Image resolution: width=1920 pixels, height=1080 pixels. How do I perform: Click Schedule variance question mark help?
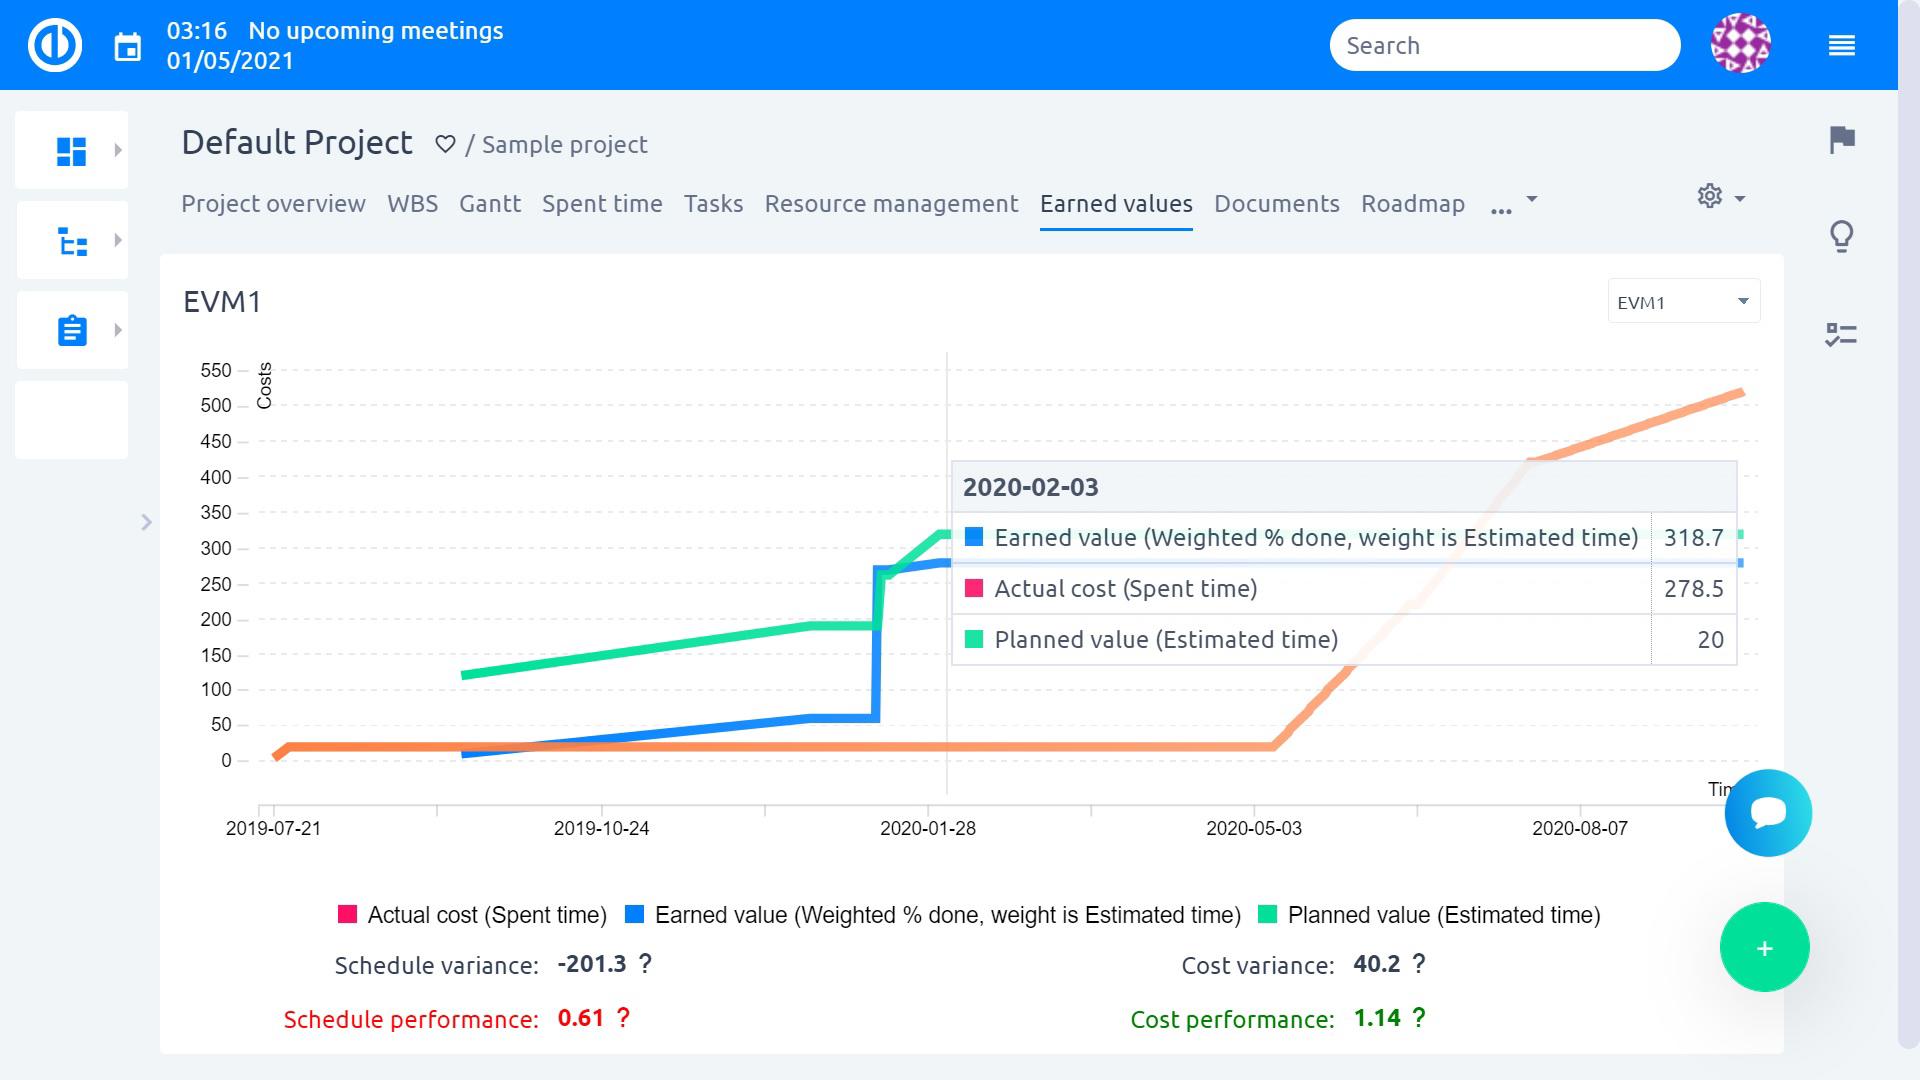tap(645, 964)
